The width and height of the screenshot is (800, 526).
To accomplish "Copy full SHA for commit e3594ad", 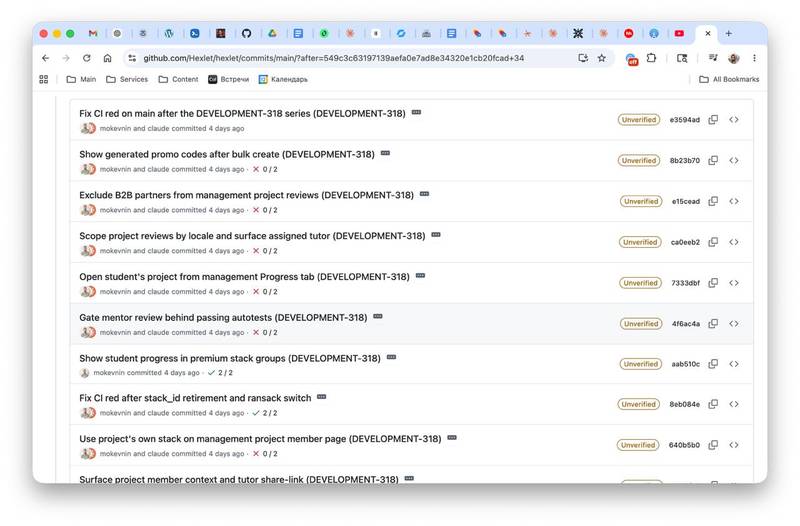I will pyautogui.click(x=713, y=119).
